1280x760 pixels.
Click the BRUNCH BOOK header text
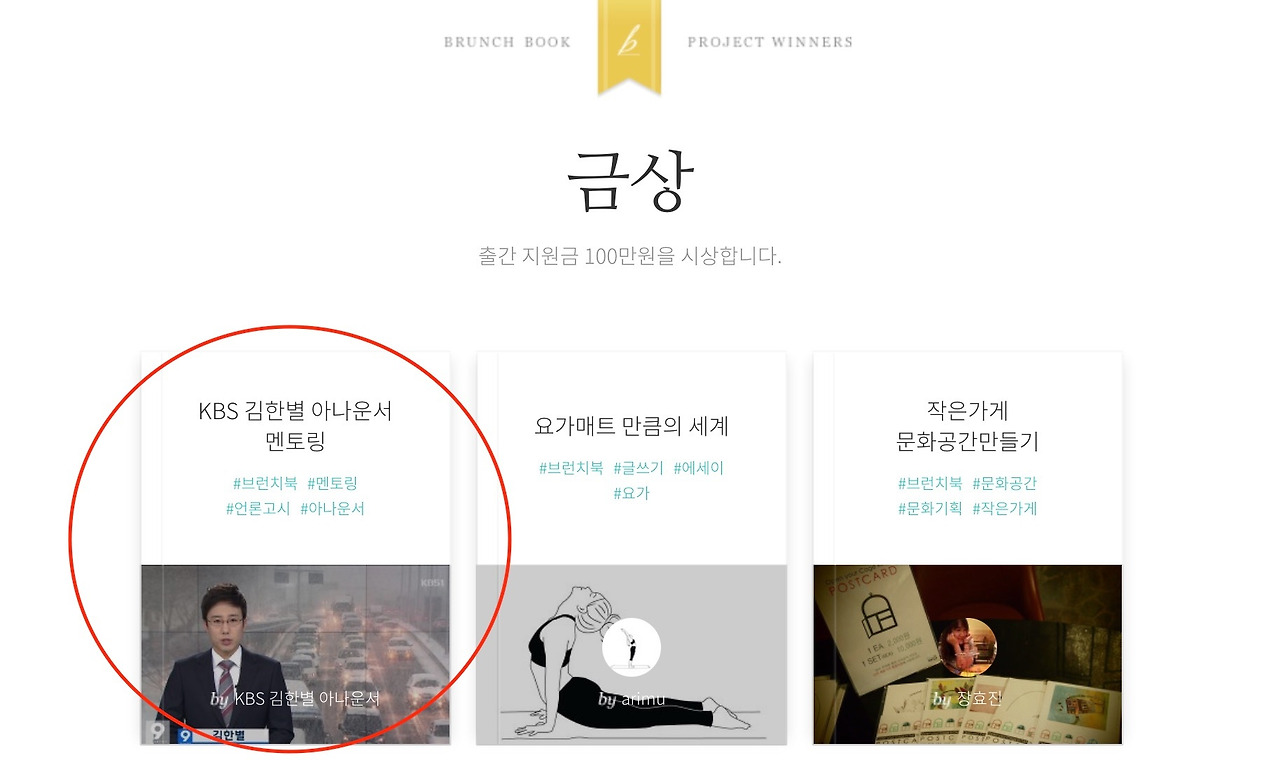(x=507, y=42)
